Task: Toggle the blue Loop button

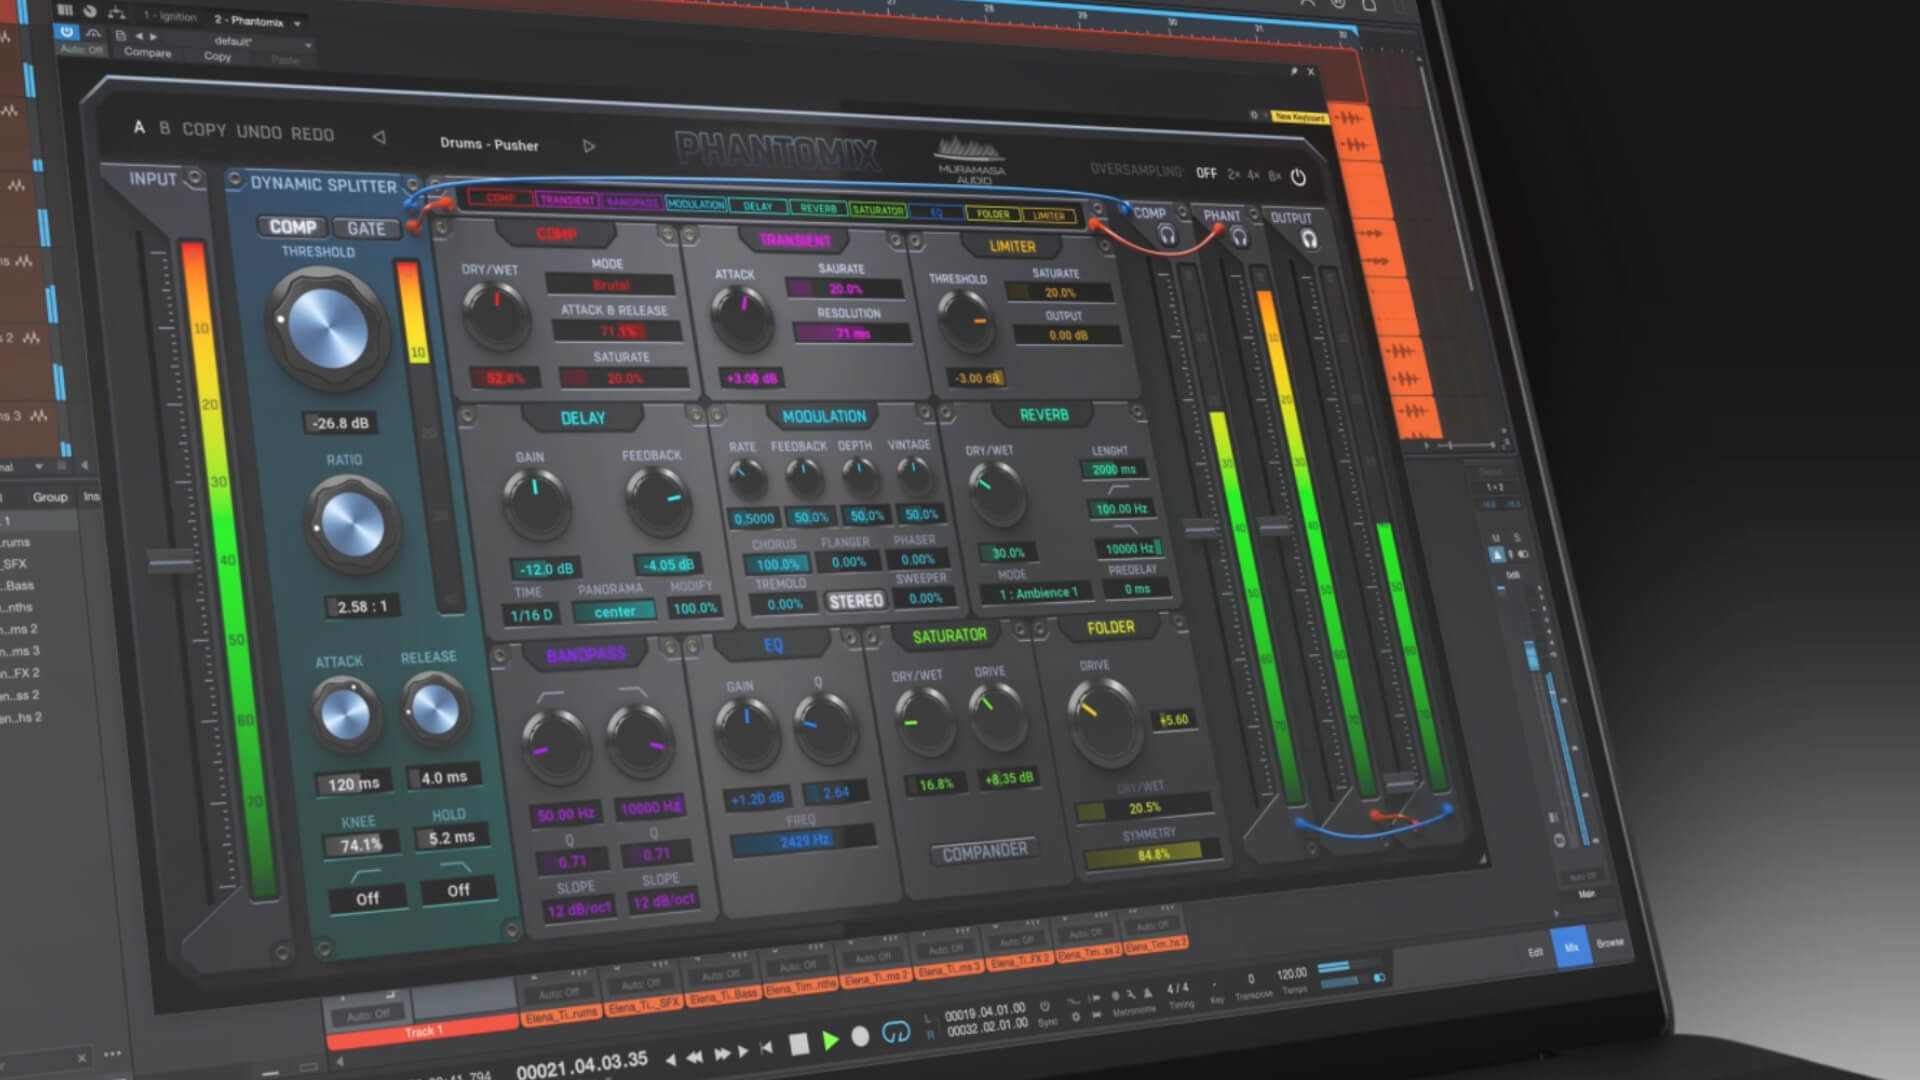Action: 896,1033
